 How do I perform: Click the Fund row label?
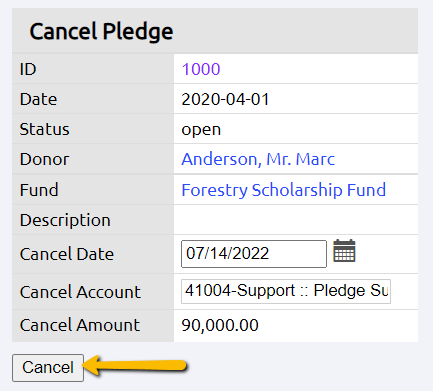pos(39,190)
